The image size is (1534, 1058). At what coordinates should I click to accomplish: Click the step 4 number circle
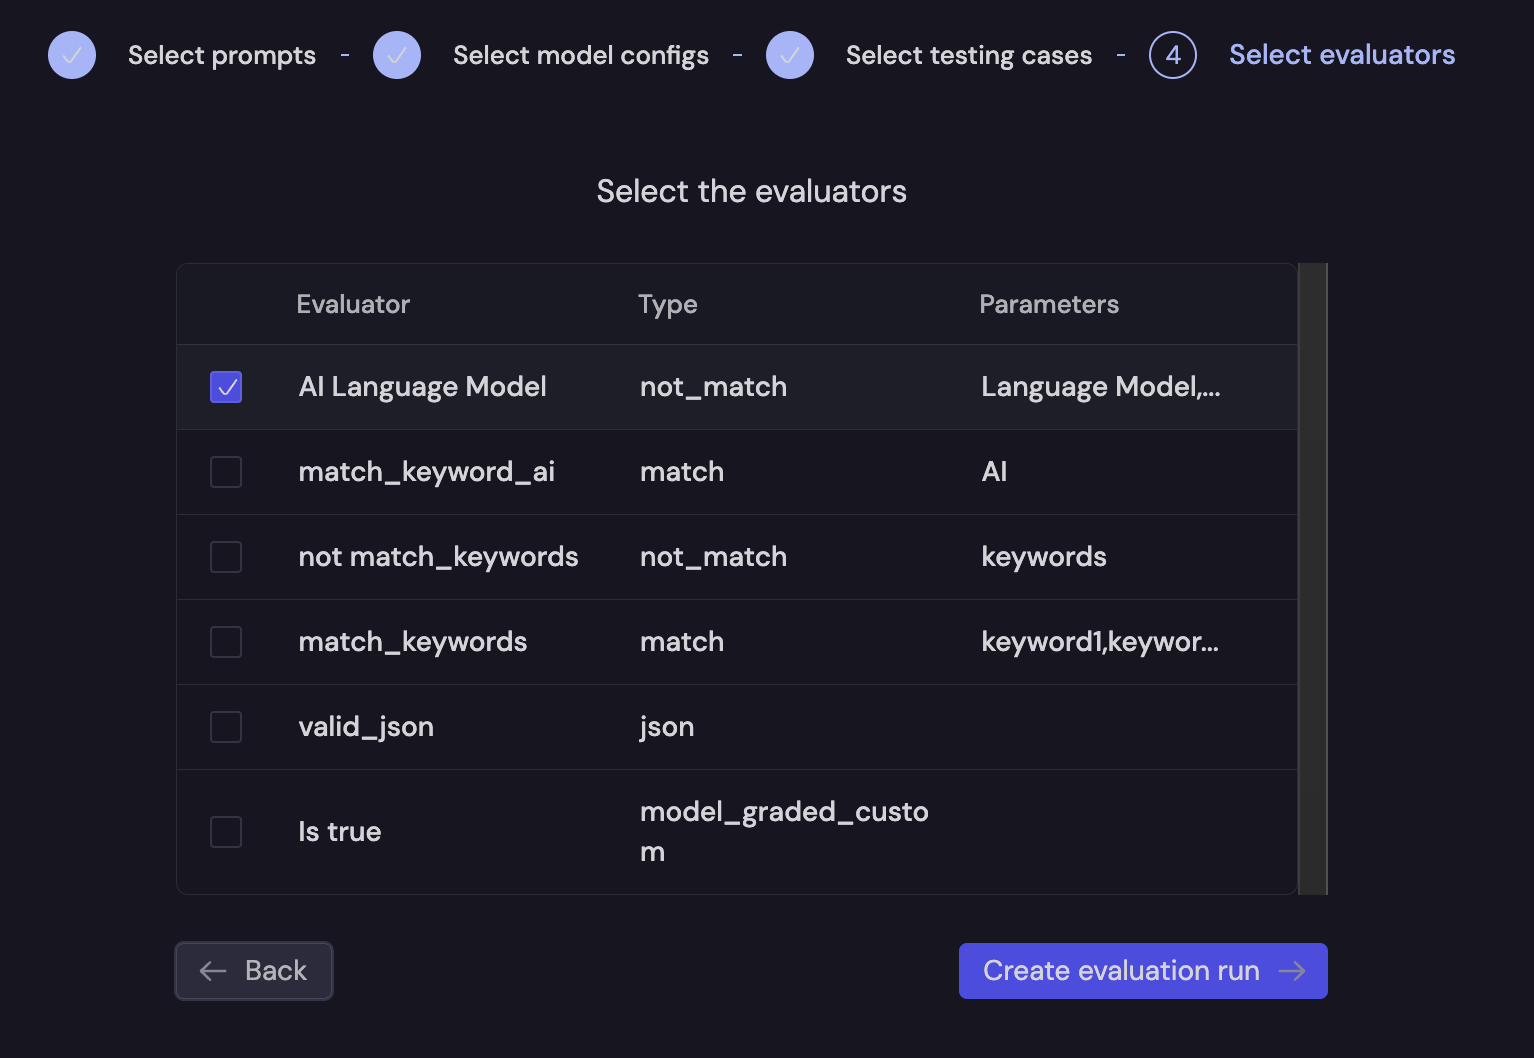[1172, 55]
